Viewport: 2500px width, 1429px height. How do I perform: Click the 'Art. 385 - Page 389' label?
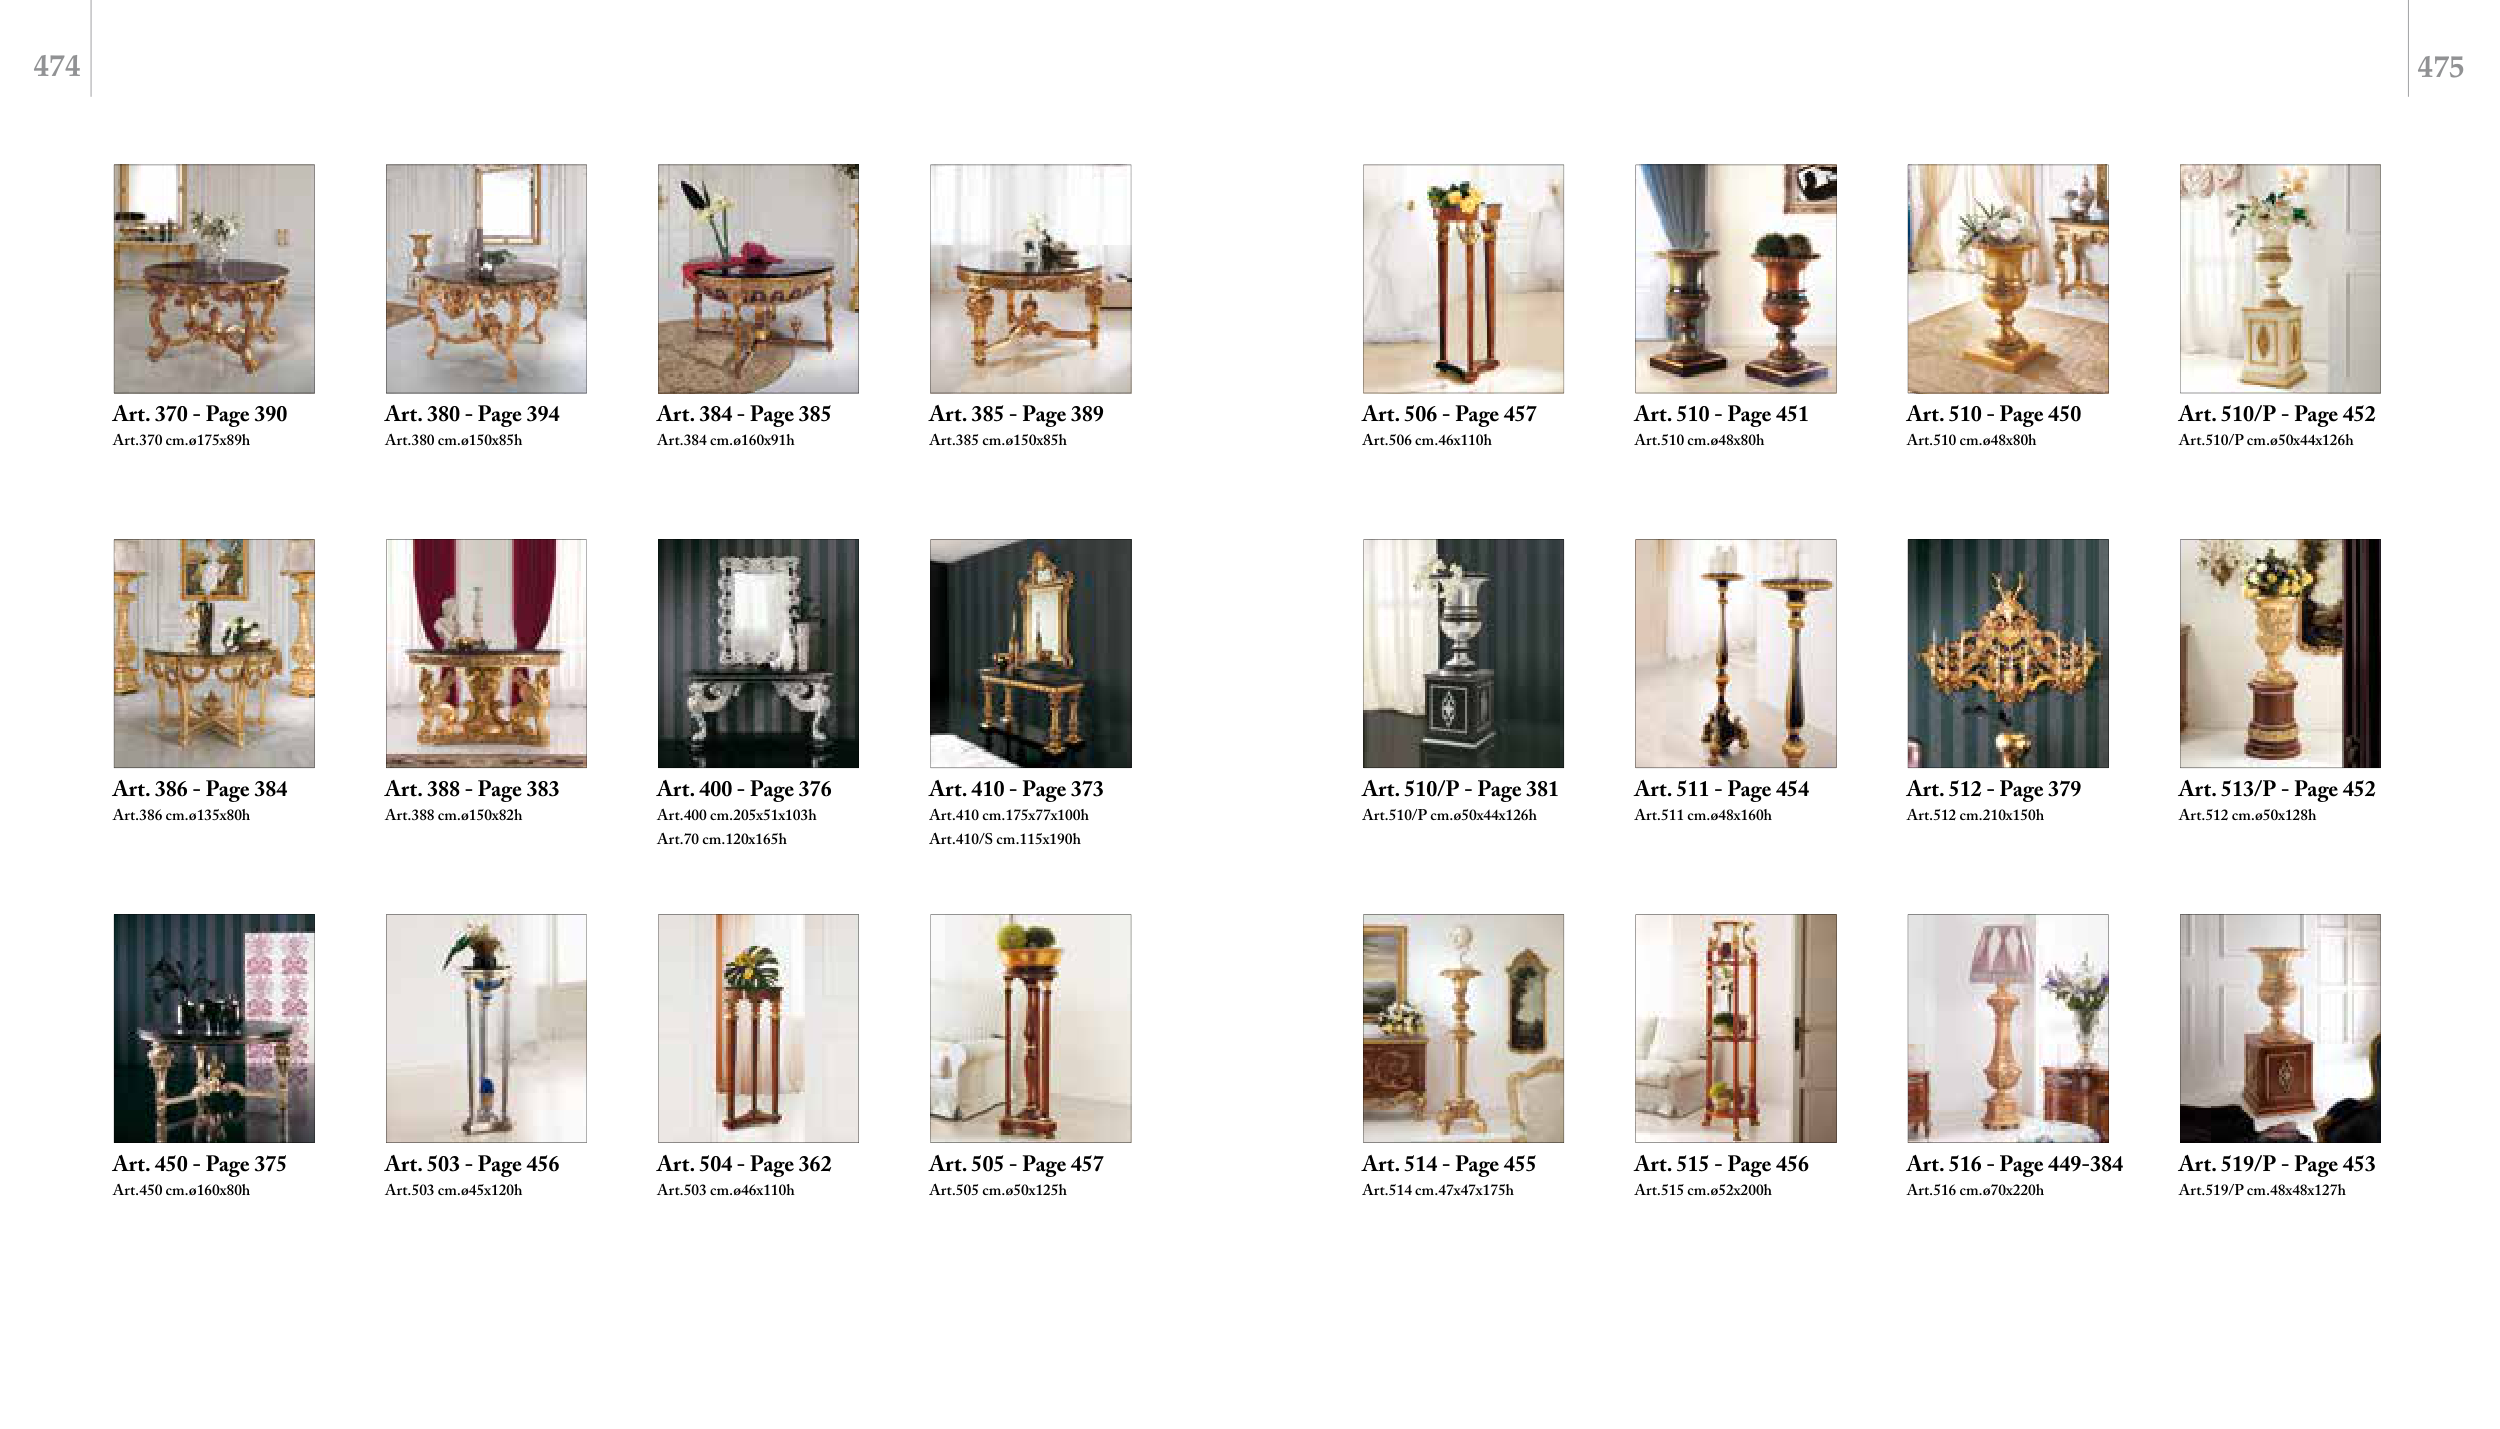coord(1016,414)
